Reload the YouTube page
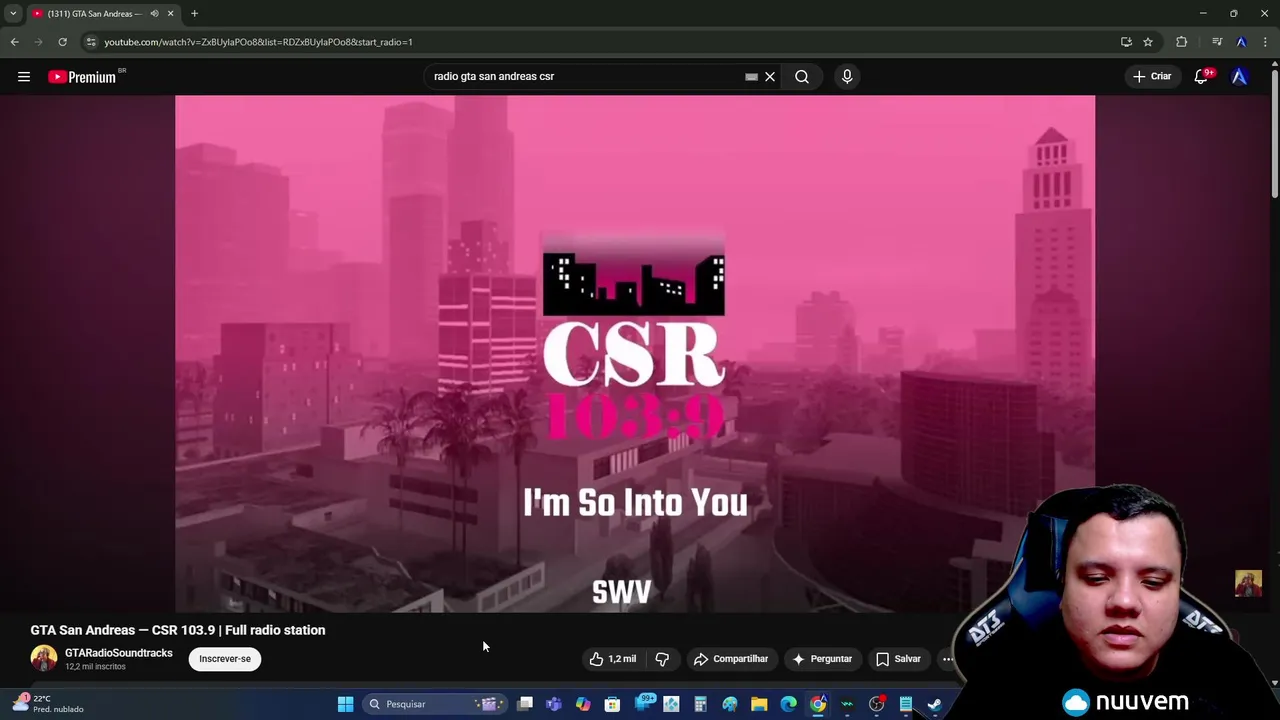 click(x=62, y=42)
